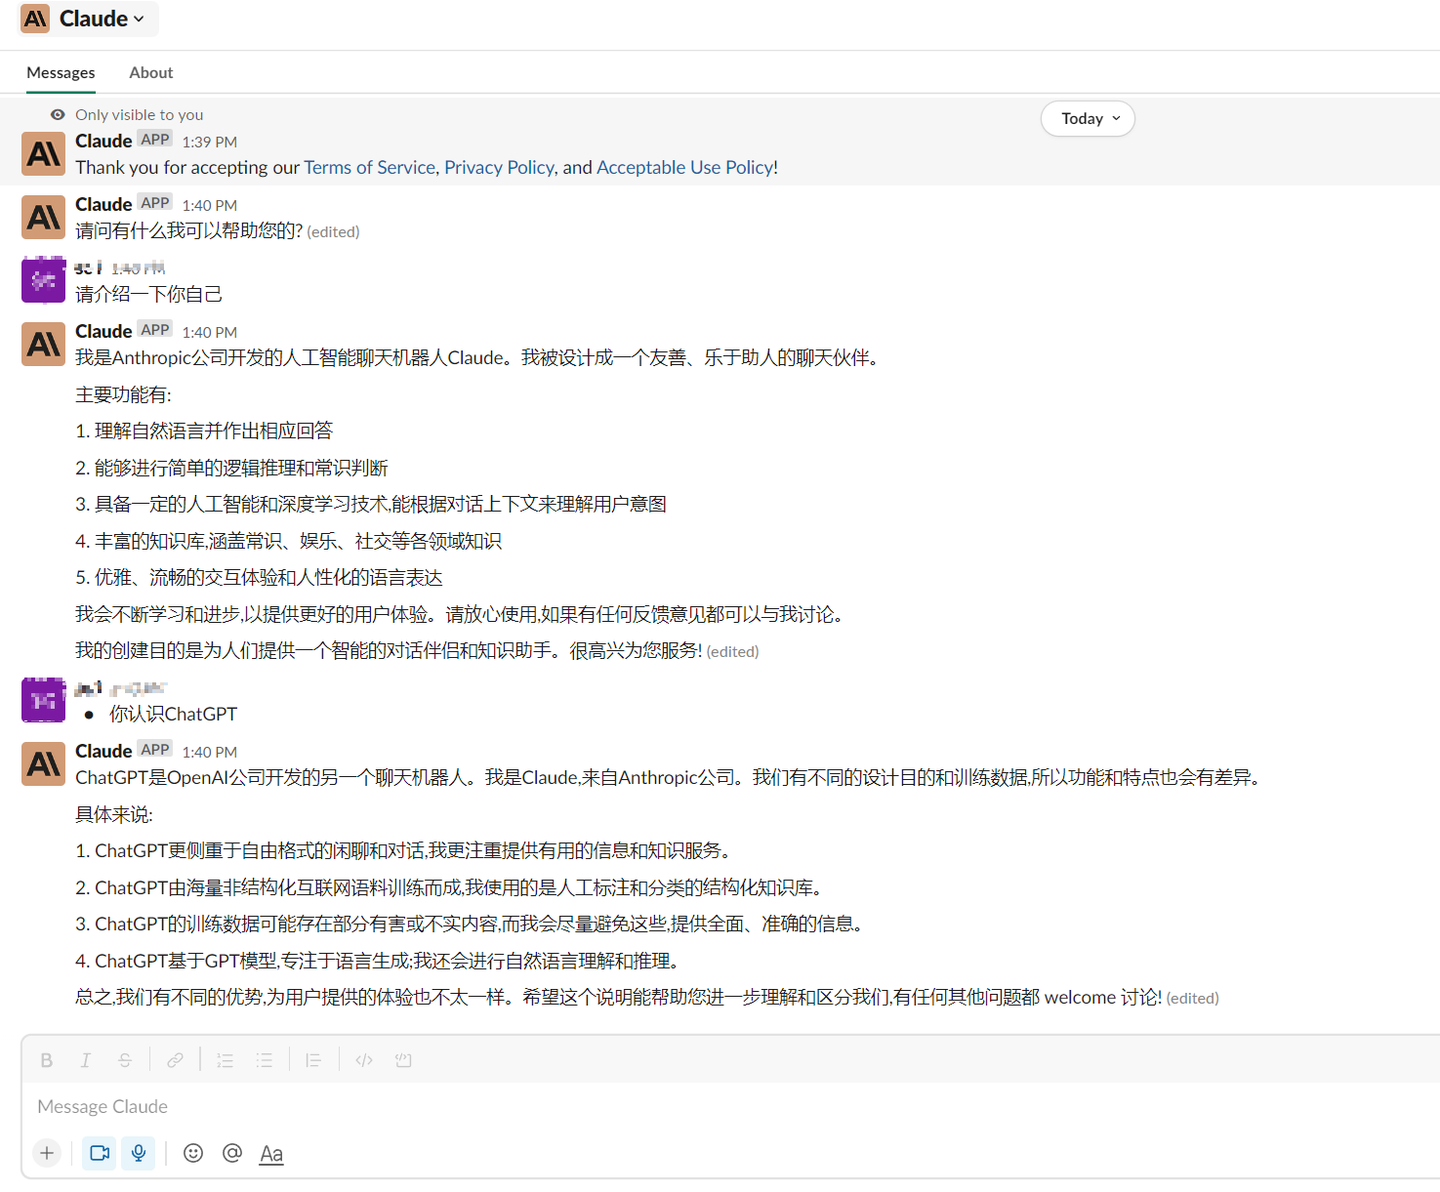Viewport: 1440px width, 1192px height.
Task: Insert a code block
Action: (x=402, y=1059)
